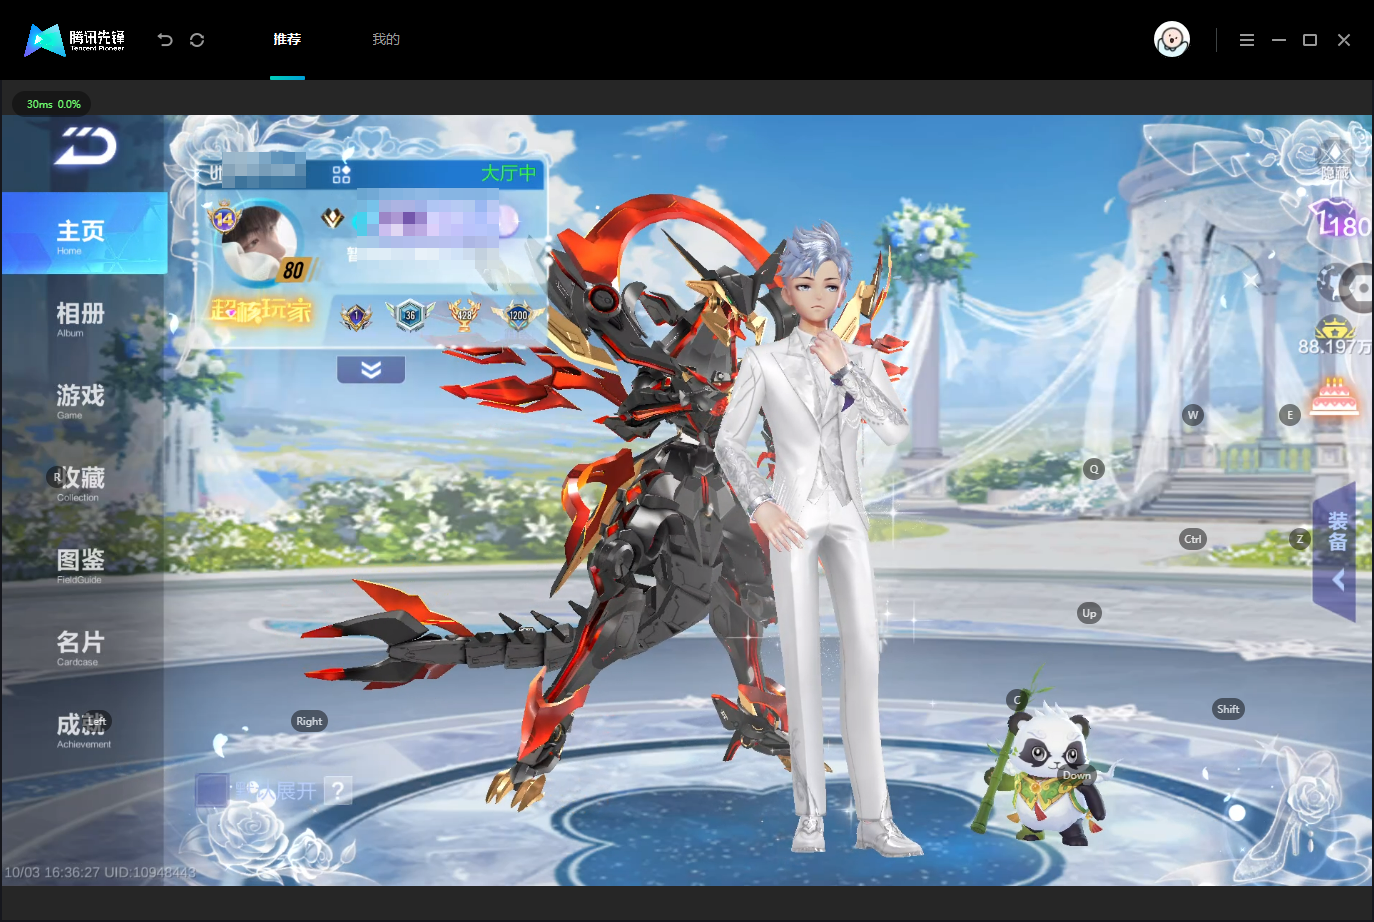The height and width of the screenshot is (922, 1374).
Task: Click the 30ms 0.0% latency indicator
Action: pyautogui.click(x=53, y=104)
